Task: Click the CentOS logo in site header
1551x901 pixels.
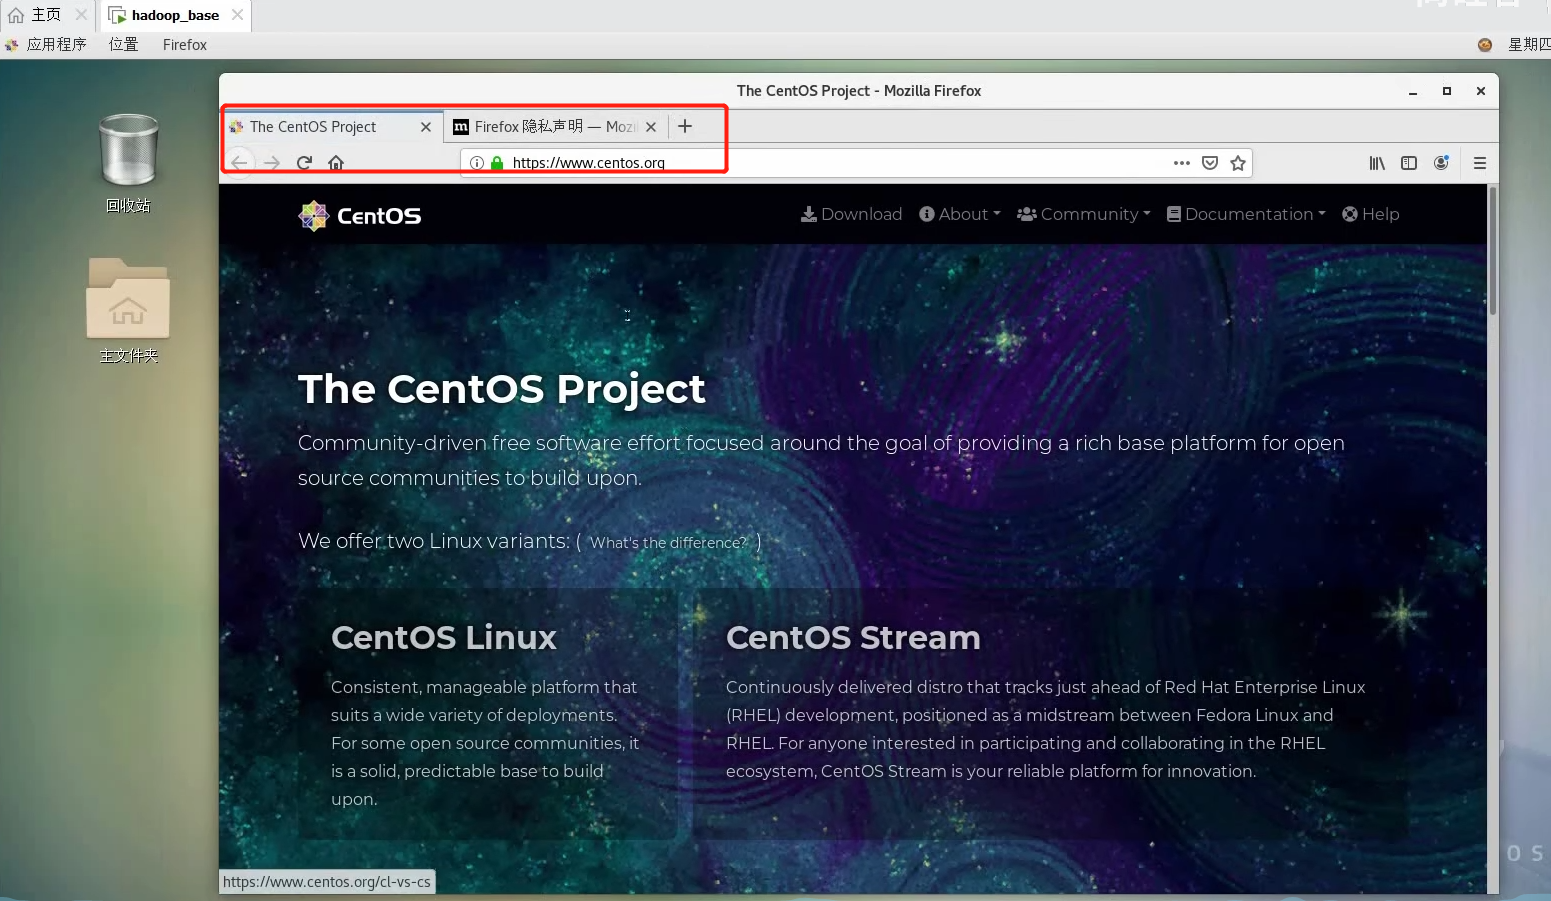Action: point(360,215)
